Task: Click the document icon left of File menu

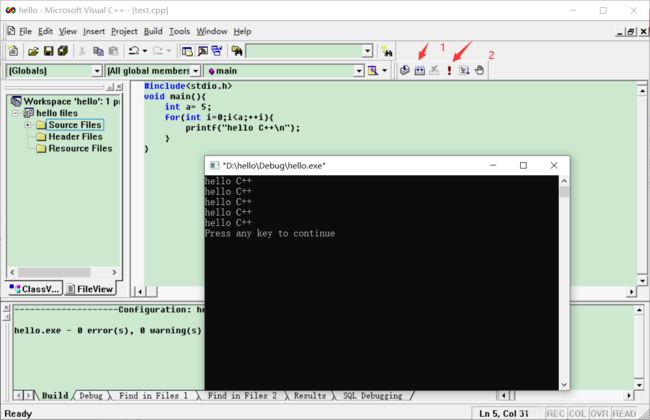Action: (x=11, y=31)
